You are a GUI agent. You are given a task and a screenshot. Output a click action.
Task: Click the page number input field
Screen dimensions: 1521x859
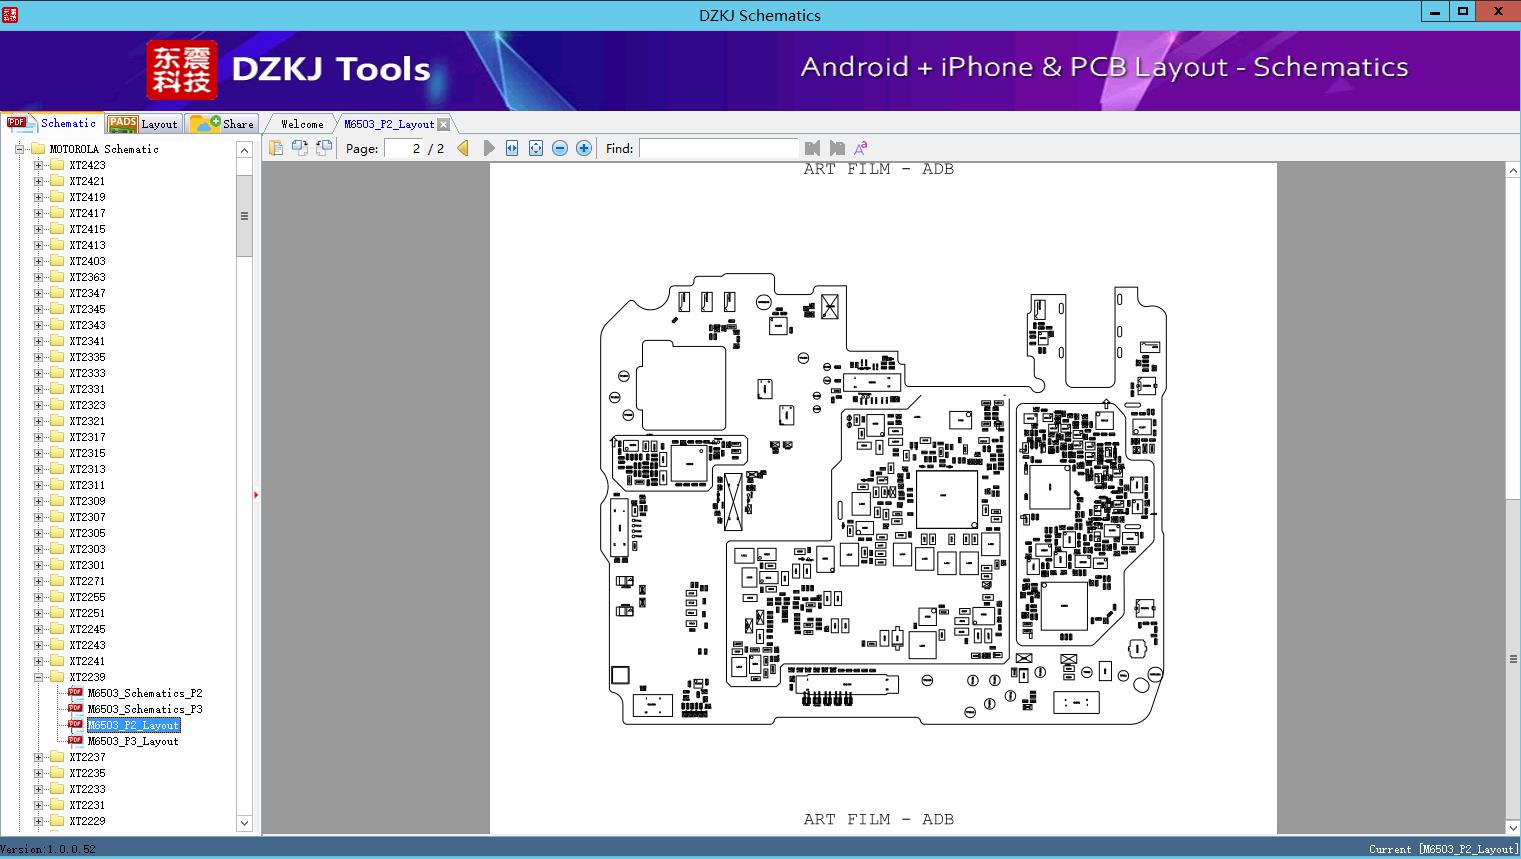click(x=403, y=148)
